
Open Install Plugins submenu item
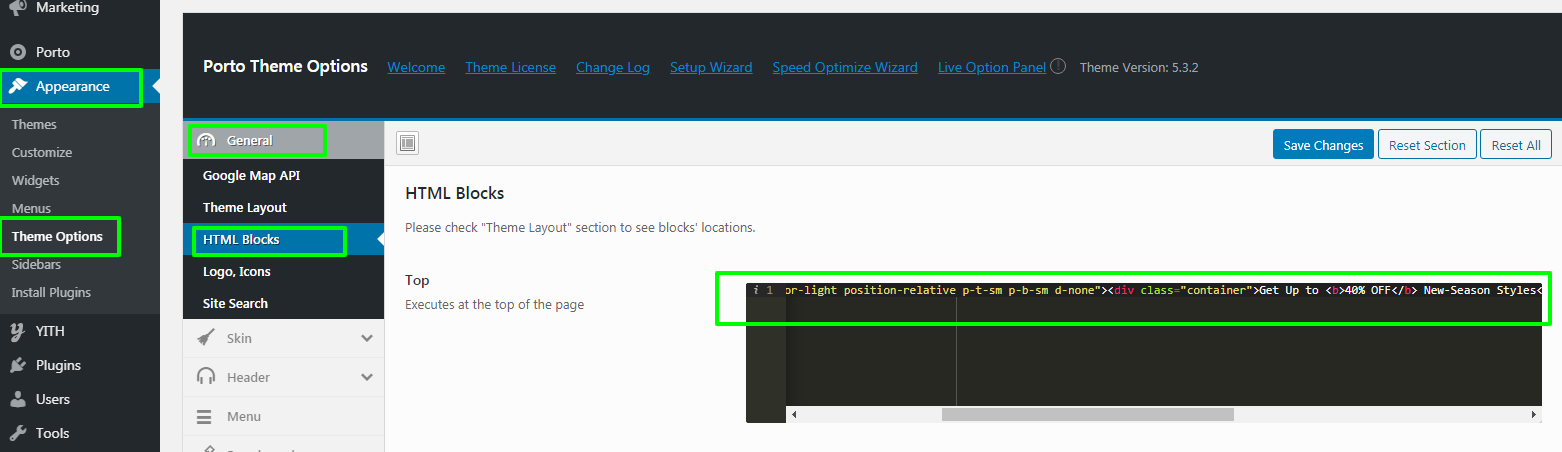pos(51,293)
